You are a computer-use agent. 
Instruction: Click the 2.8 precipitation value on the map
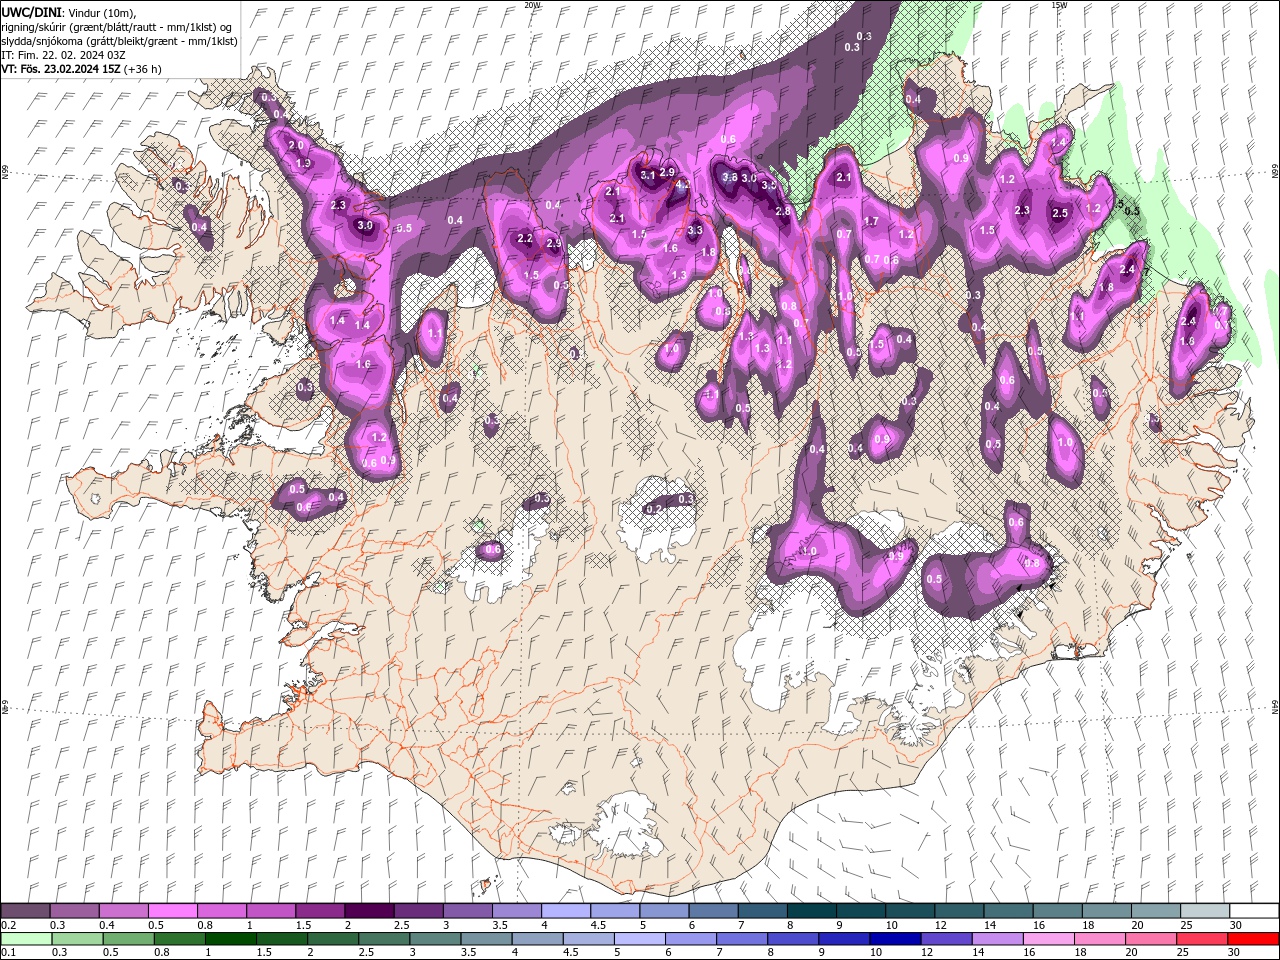pyautogui.click(x=783, y=211)
